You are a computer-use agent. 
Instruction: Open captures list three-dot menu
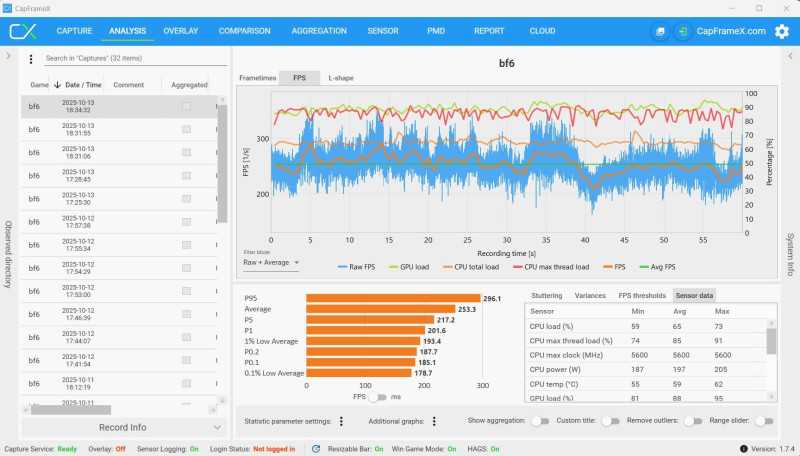31,59
